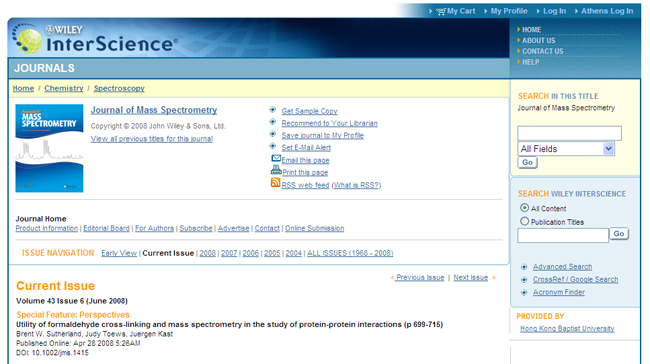Click Set E-Mail Alert link

pyautogui.click(x=306, y=147)
